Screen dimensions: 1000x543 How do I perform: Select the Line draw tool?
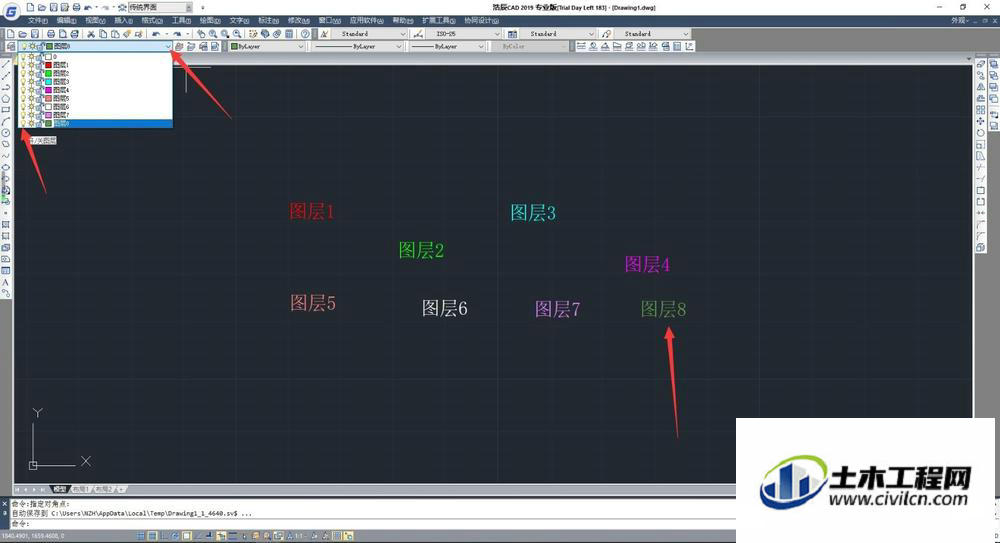(6, 64)
